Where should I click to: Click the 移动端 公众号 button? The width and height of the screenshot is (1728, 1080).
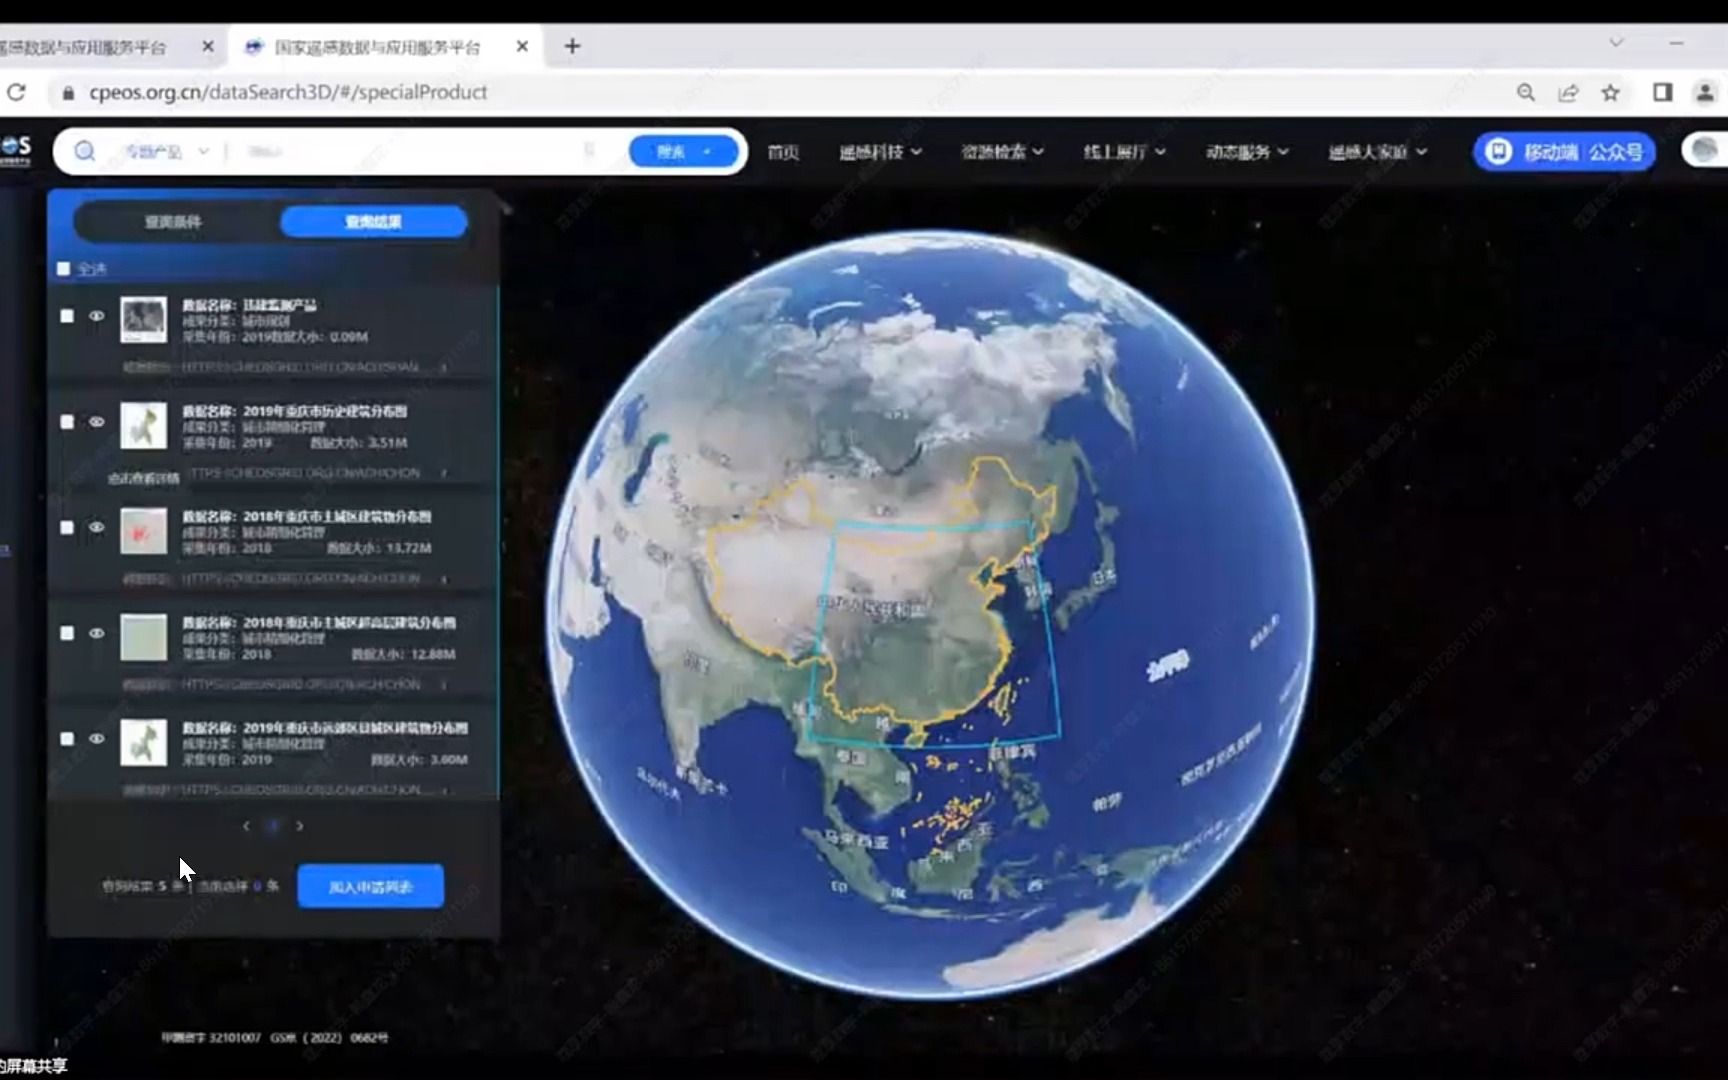pos(1564,152)
